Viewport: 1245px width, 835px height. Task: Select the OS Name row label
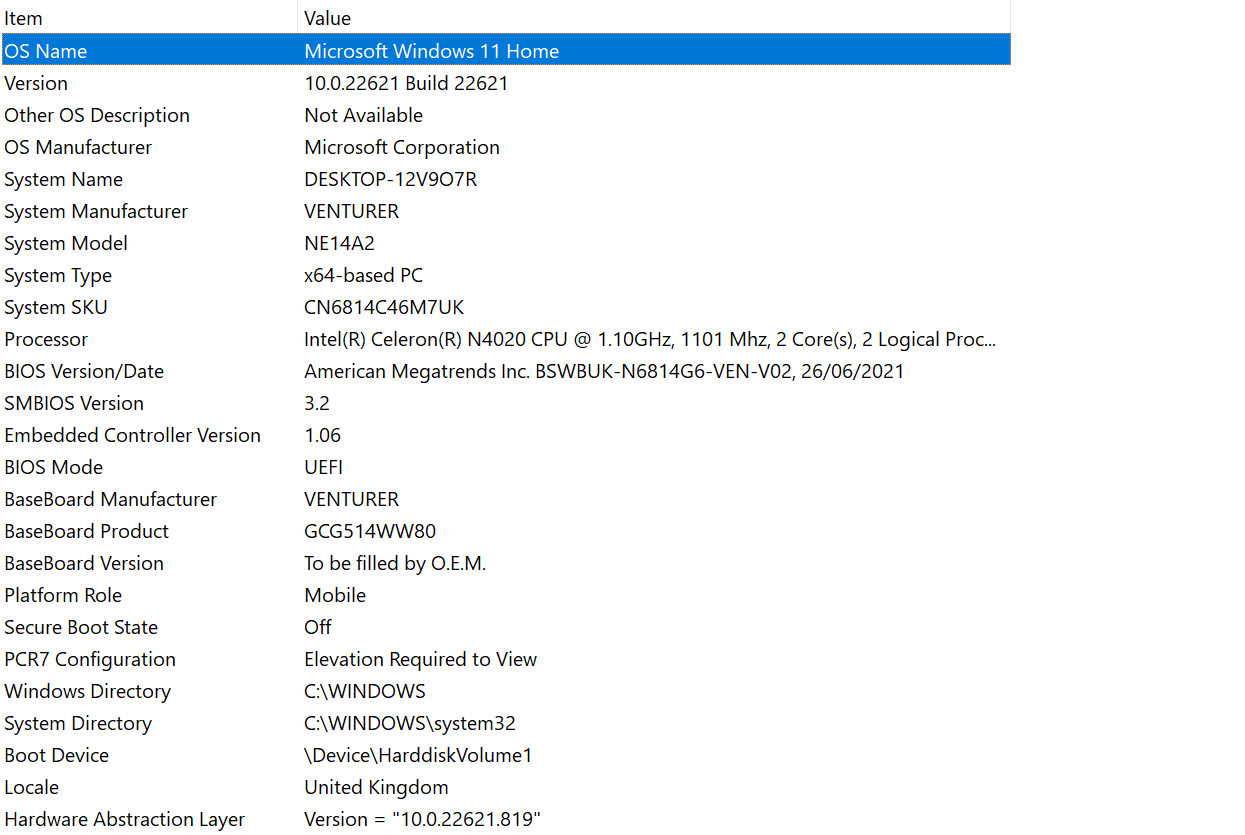46,51
